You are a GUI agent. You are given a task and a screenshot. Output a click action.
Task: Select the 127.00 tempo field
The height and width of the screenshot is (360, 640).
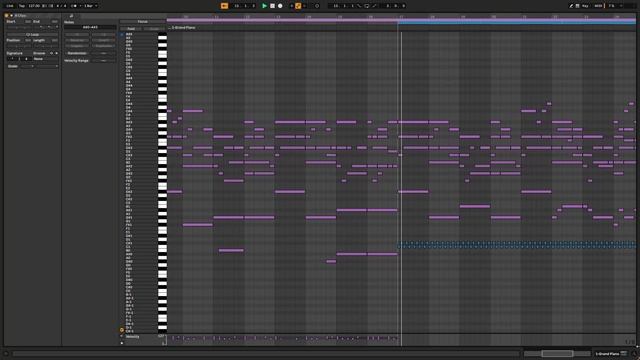(34, 6)
